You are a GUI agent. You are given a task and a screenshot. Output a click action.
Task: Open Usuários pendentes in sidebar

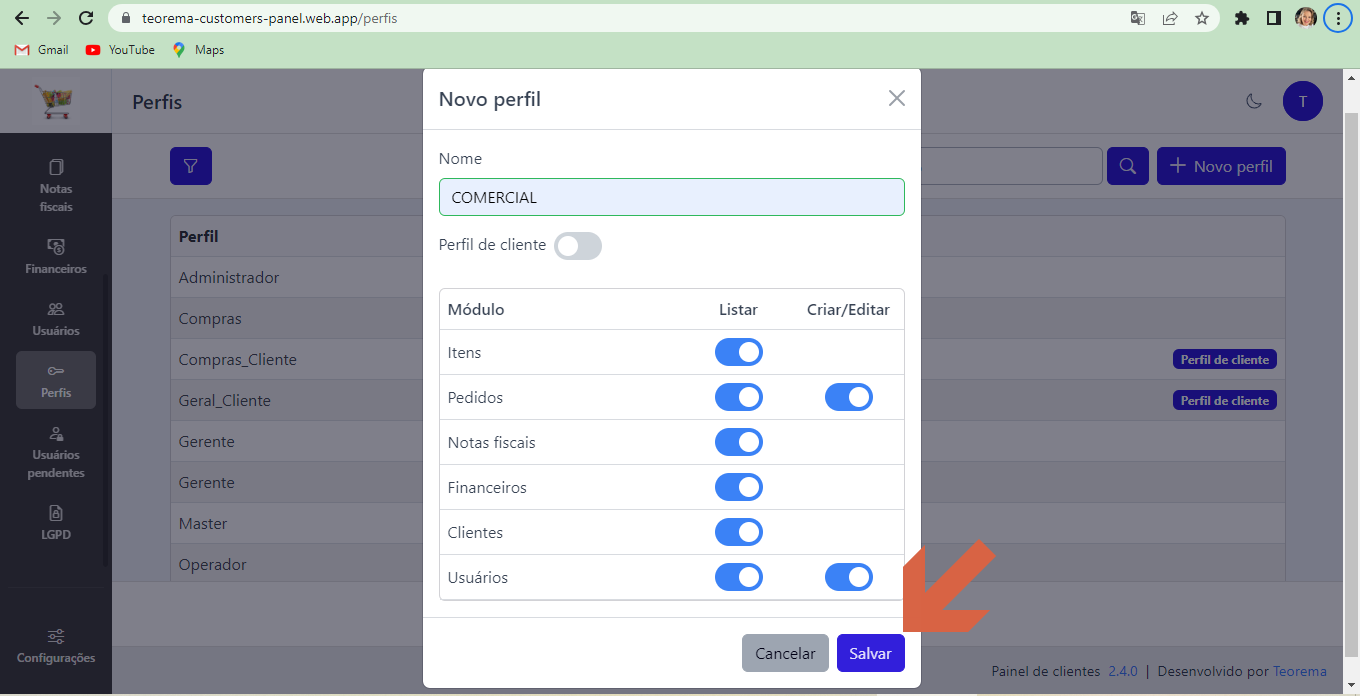click(x=56, y=451)
